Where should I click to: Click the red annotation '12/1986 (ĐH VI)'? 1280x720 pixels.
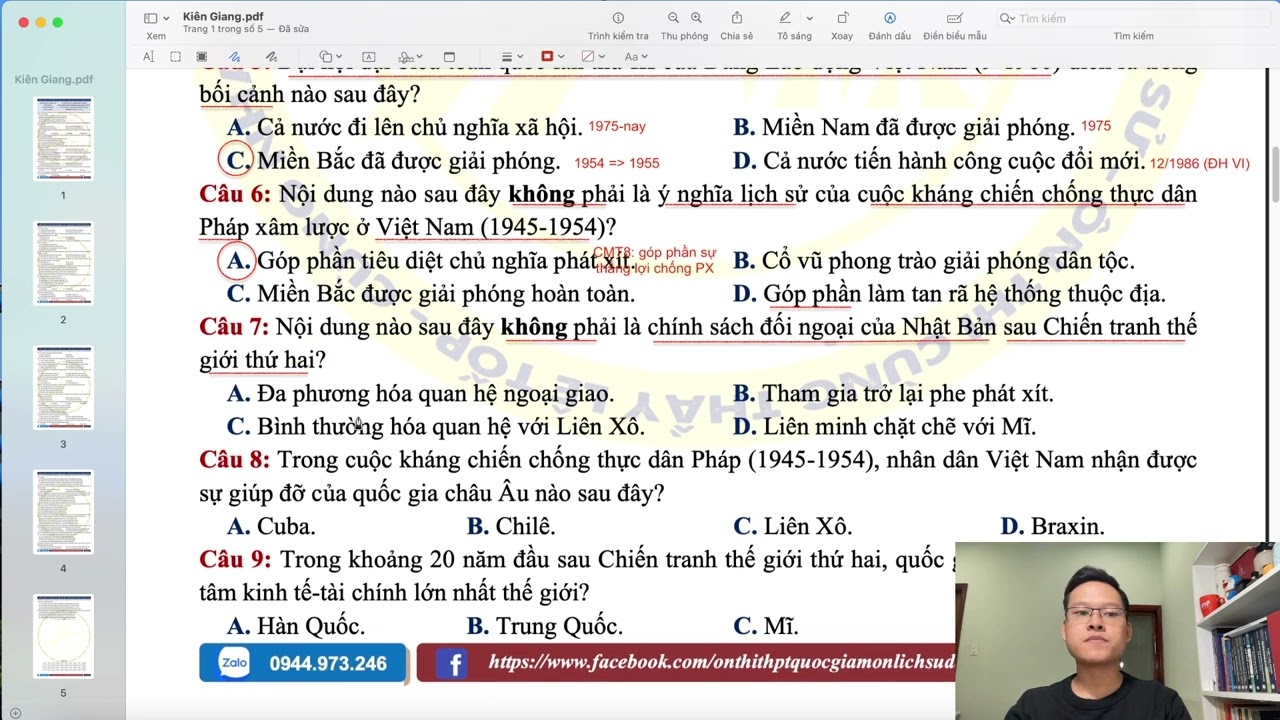pos(1199,163)
